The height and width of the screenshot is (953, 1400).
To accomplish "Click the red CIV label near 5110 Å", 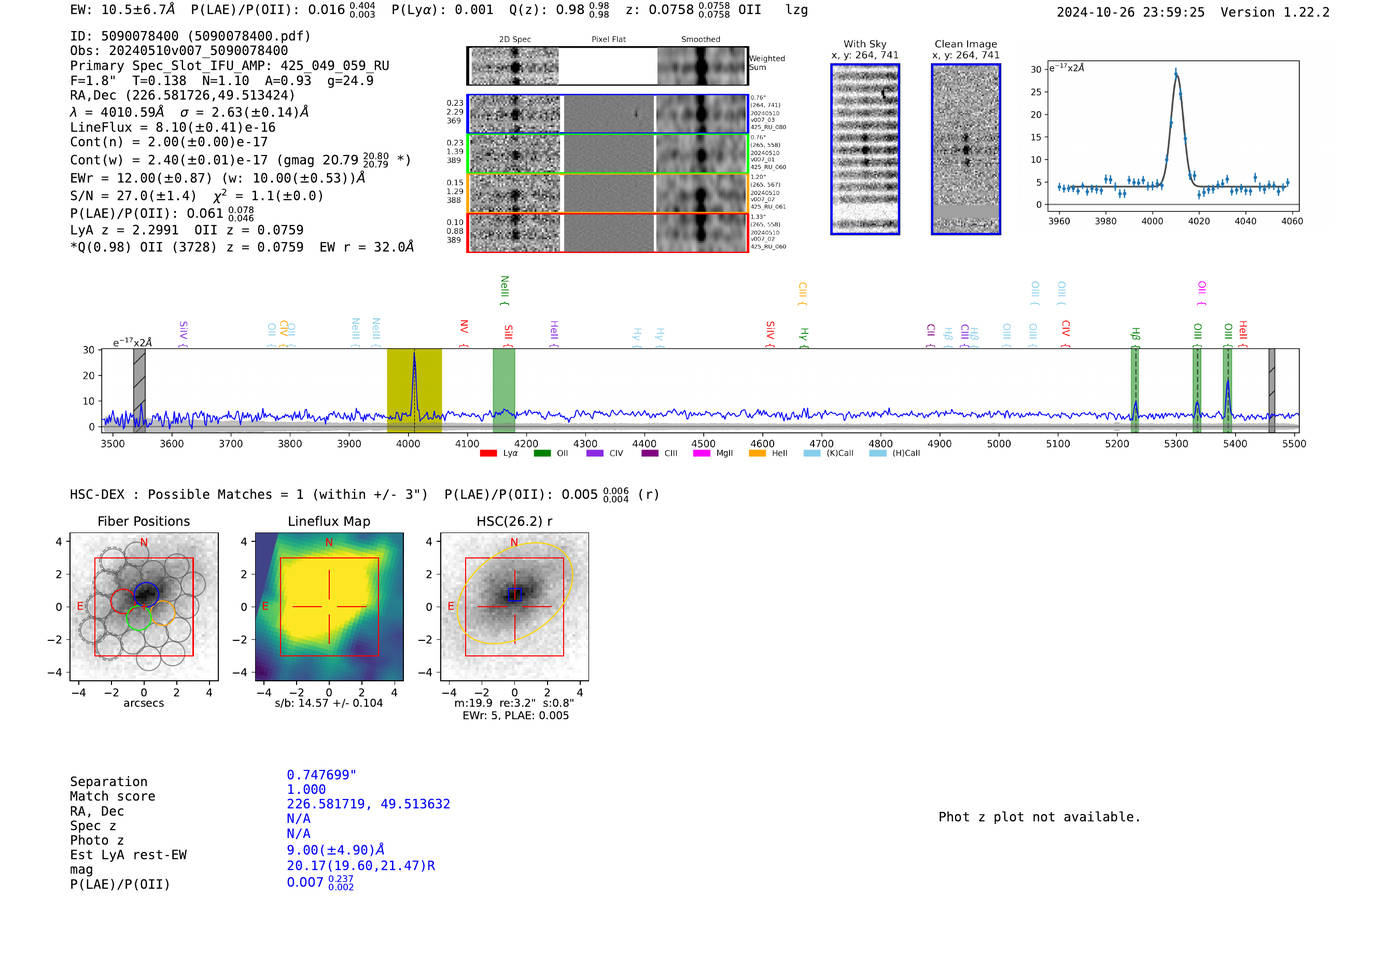I will [x=1066, y=333].
